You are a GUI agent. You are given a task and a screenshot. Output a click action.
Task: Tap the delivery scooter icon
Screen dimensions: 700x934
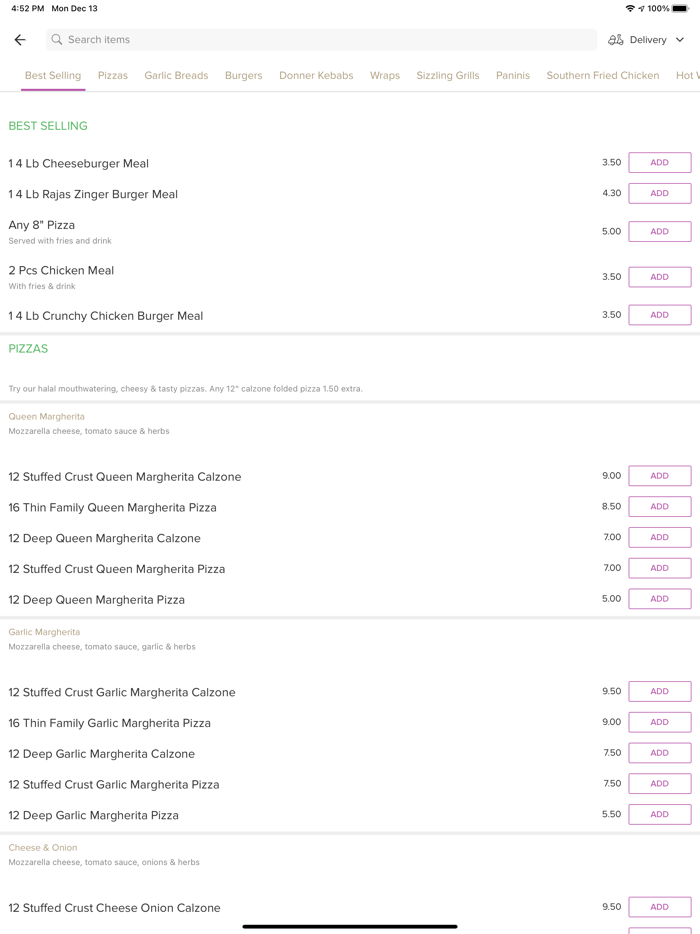pos(616,40)
